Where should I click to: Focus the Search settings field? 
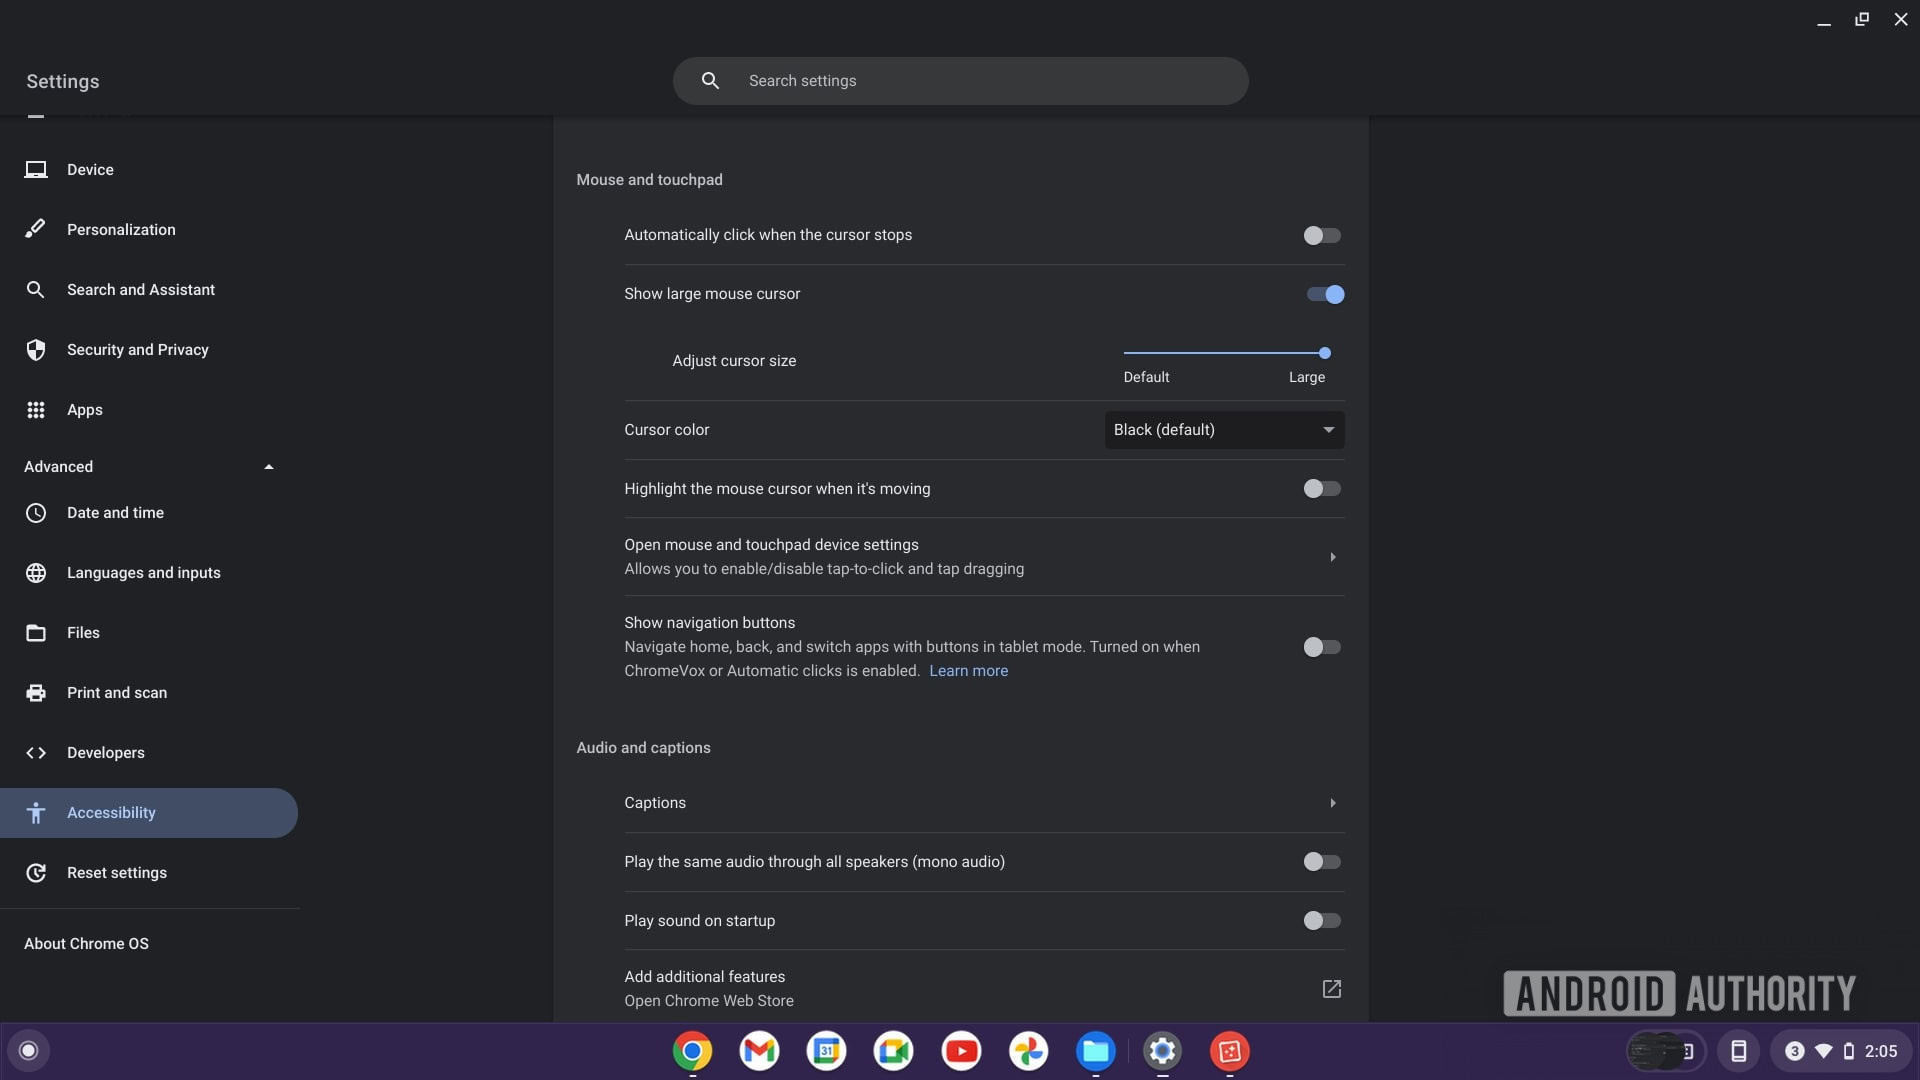(x=960, y=81)
